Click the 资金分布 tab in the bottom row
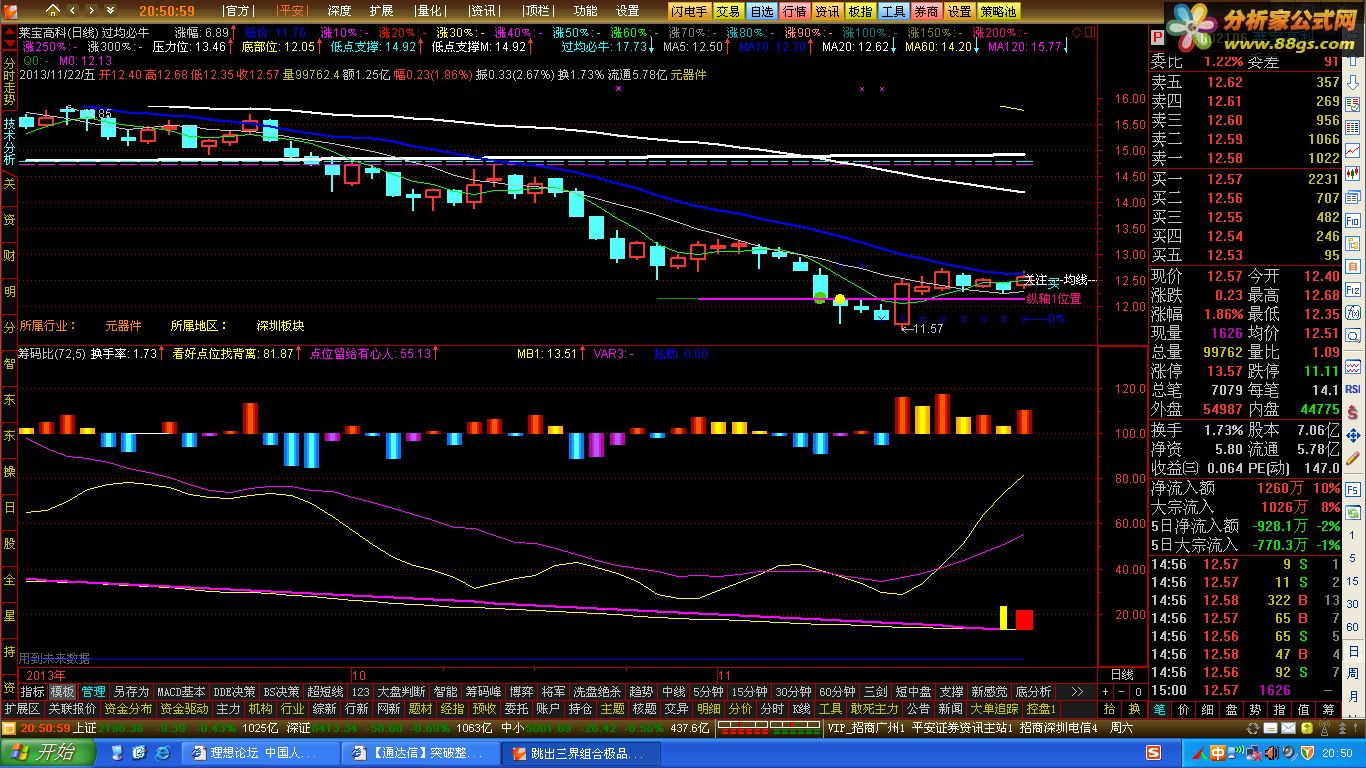Viewport: 1366px width, 768px height. (128, 708)
